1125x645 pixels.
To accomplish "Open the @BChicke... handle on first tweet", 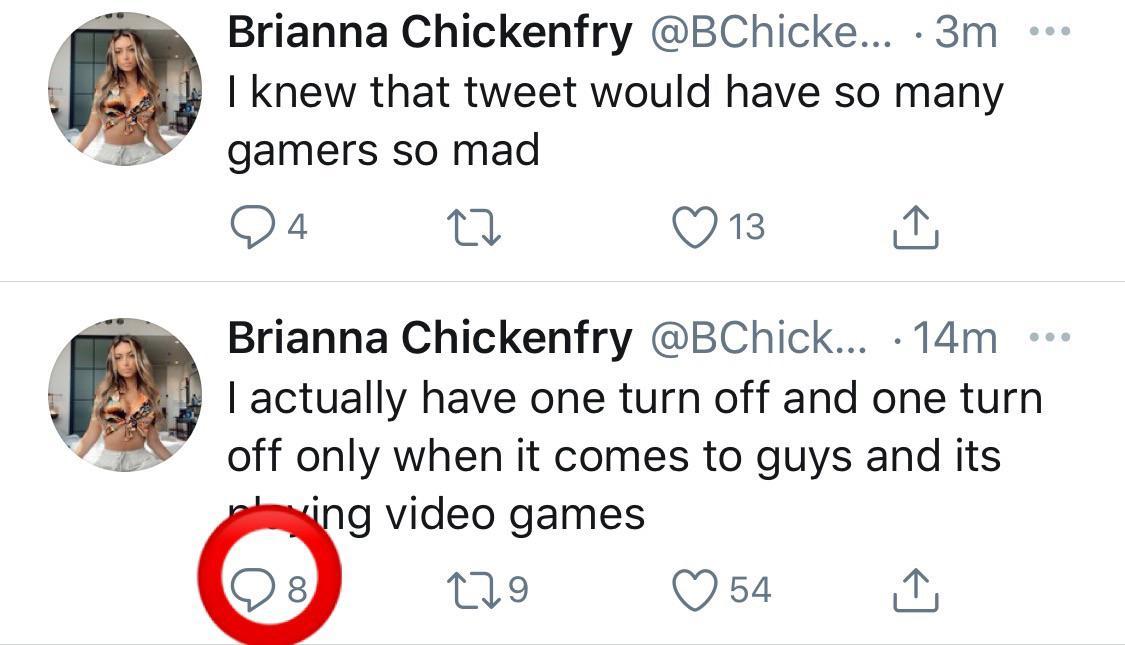I will click(x=771, y=34).
